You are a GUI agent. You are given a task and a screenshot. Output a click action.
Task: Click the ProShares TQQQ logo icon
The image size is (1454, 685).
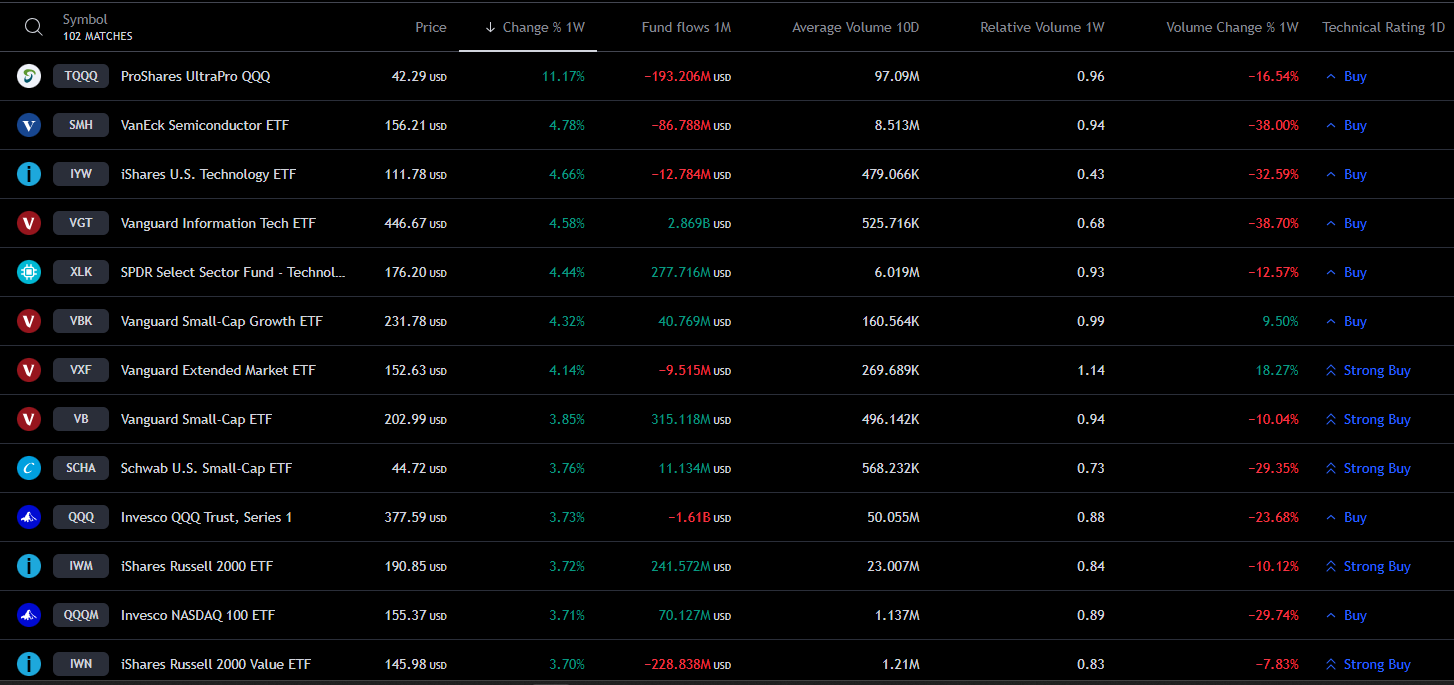(29, 76)
